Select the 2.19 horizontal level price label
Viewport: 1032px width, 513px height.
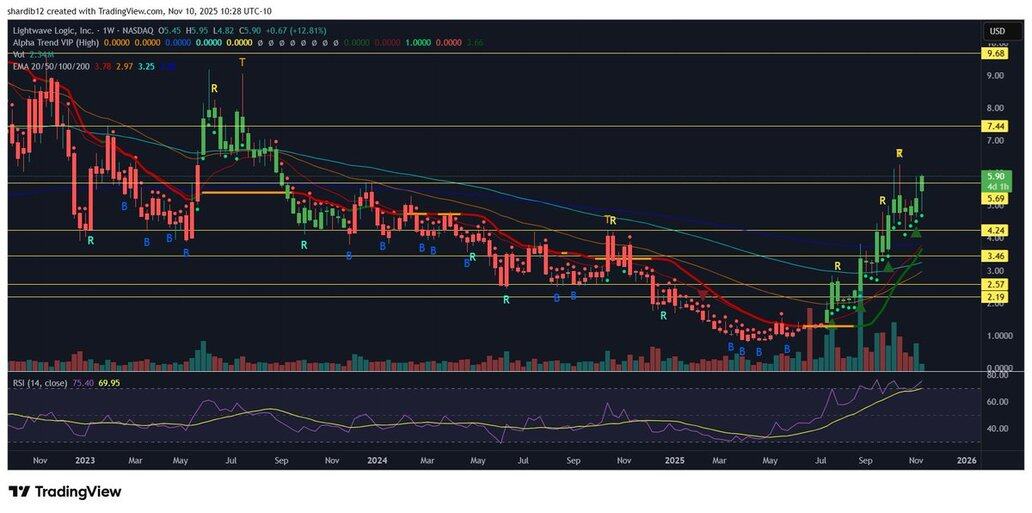tap(996, 297)
